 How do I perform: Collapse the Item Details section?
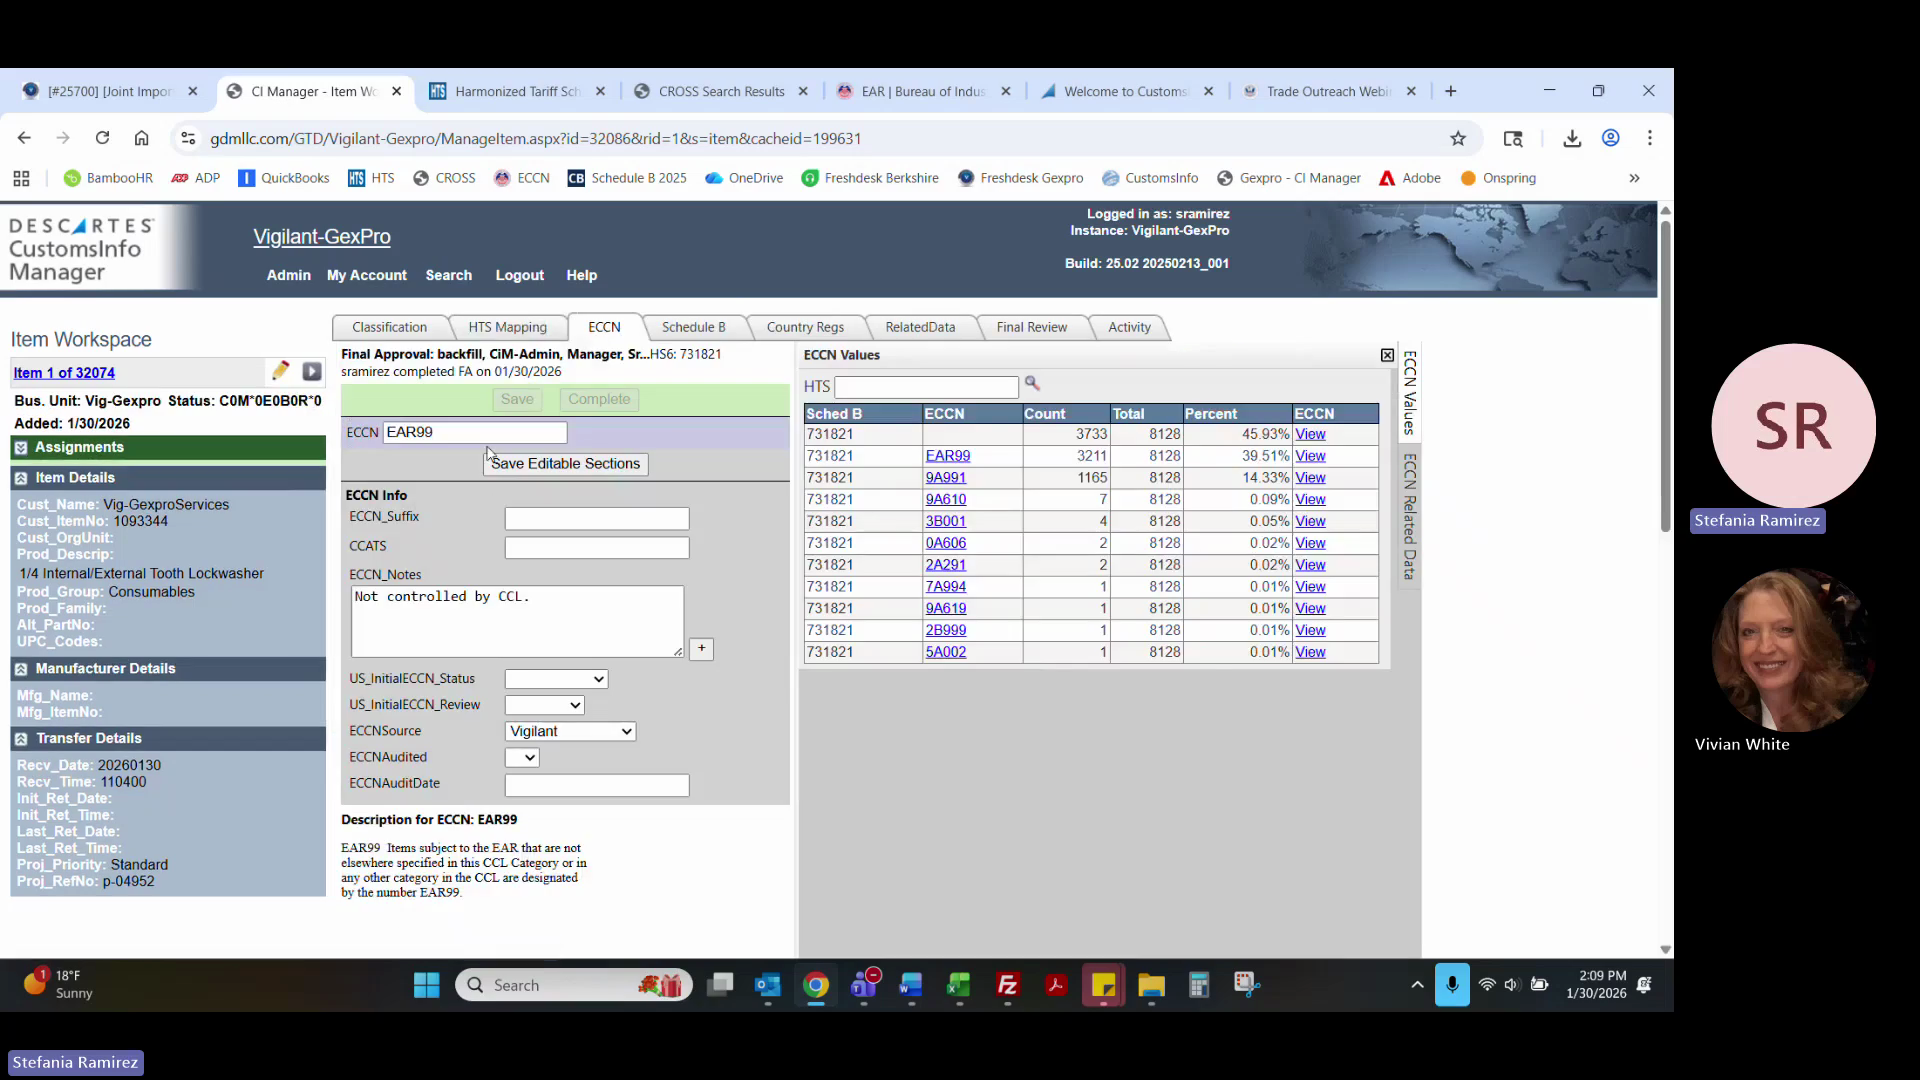tap(21, 478)
